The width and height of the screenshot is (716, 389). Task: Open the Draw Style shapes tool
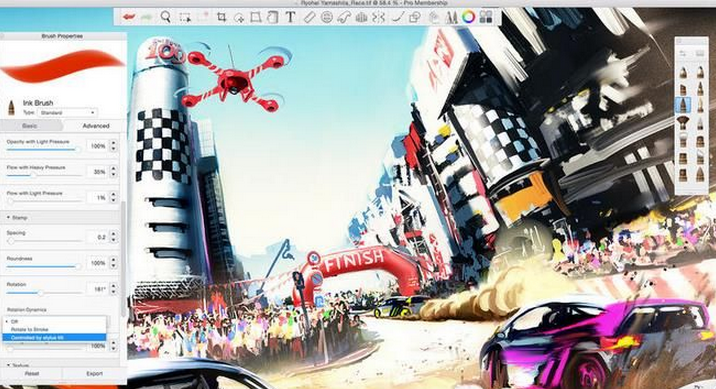[x=415, y=17]
